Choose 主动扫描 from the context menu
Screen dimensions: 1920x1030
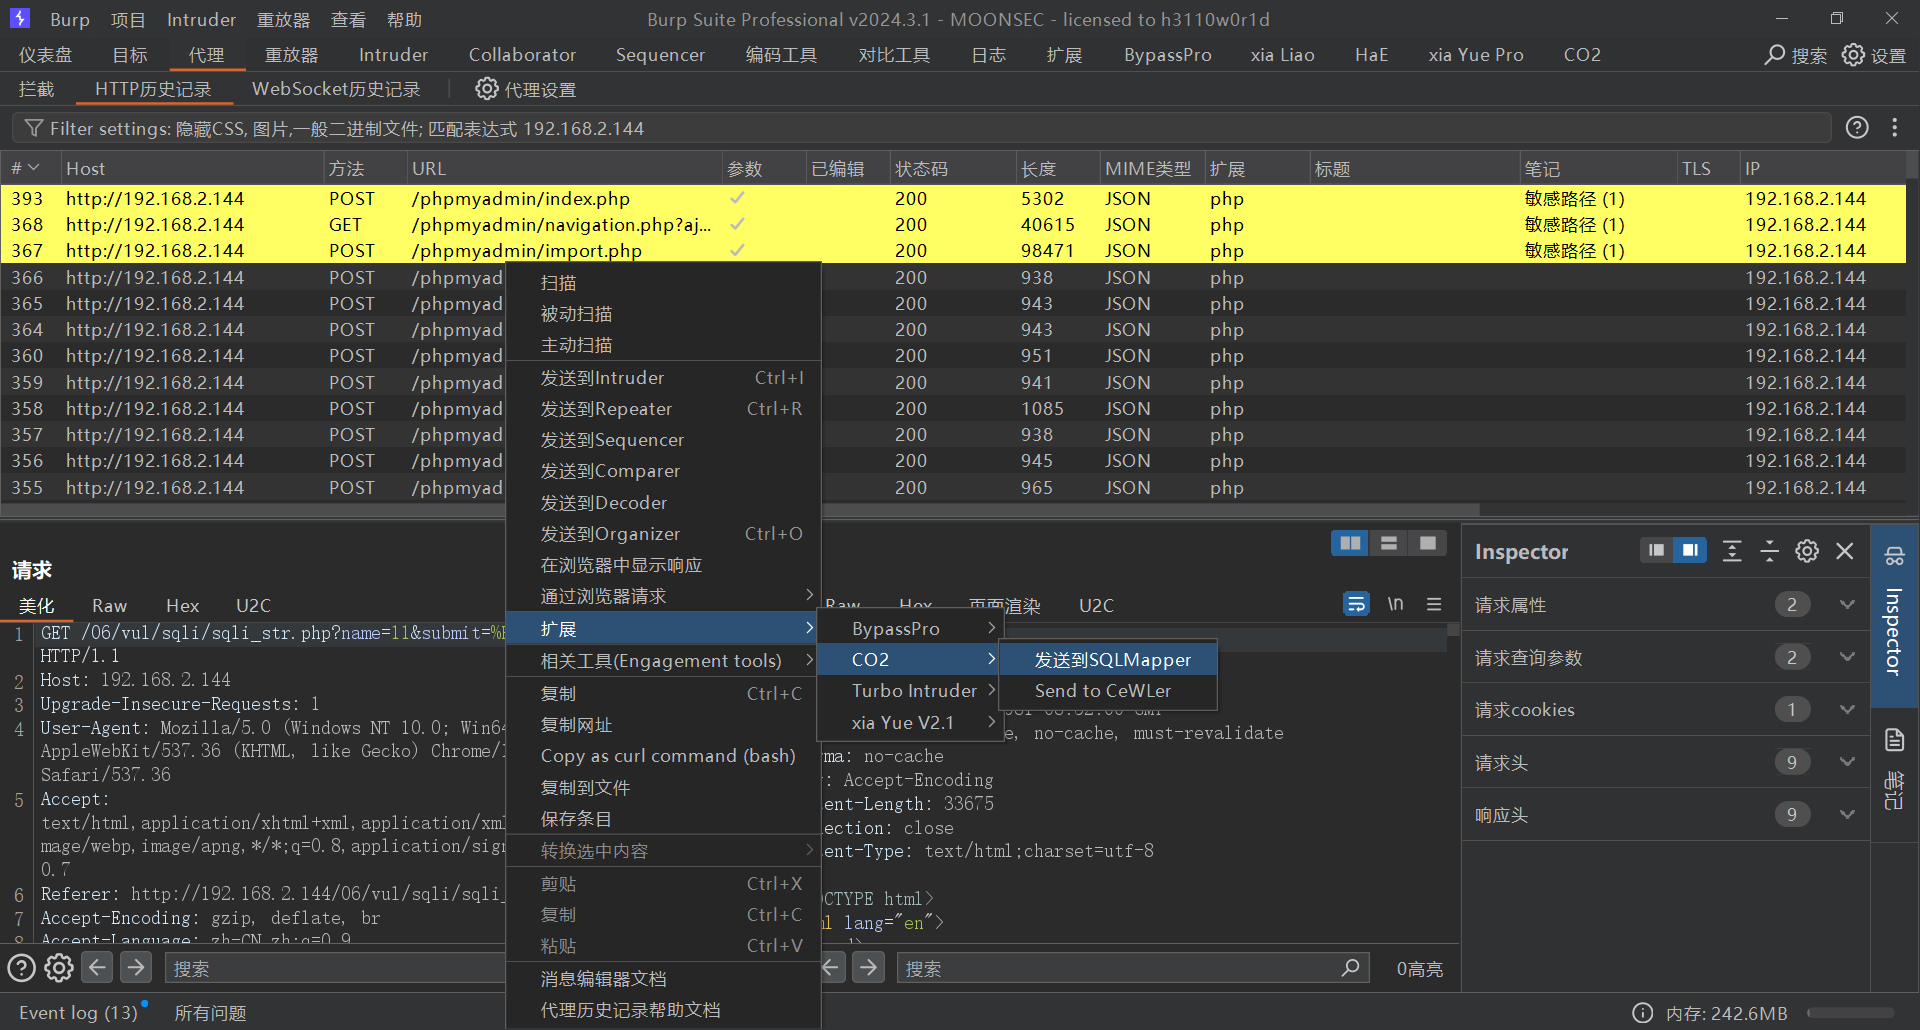[x=663, y=345]
